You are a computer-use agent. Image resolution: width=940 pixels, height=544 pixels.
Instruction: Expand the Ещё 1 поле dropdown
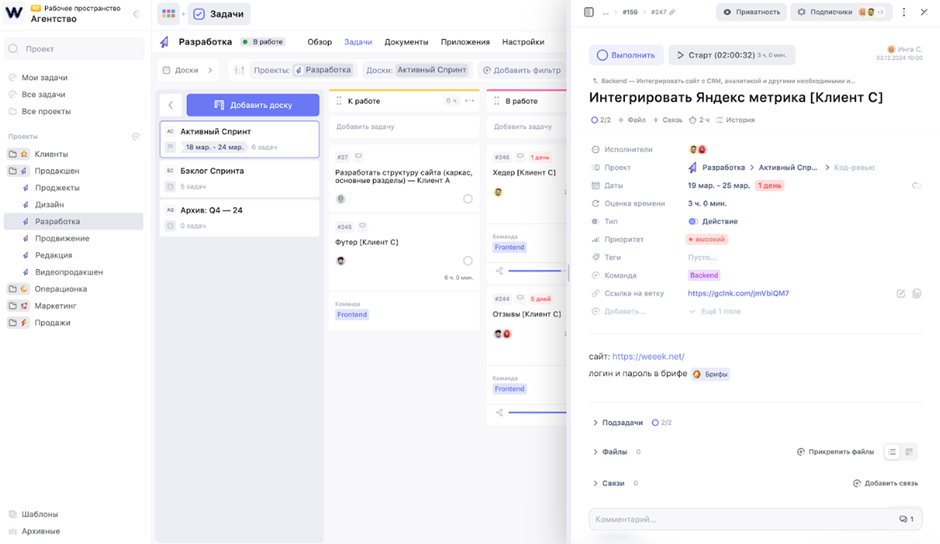pyautogui.click(x=716, y=311)
